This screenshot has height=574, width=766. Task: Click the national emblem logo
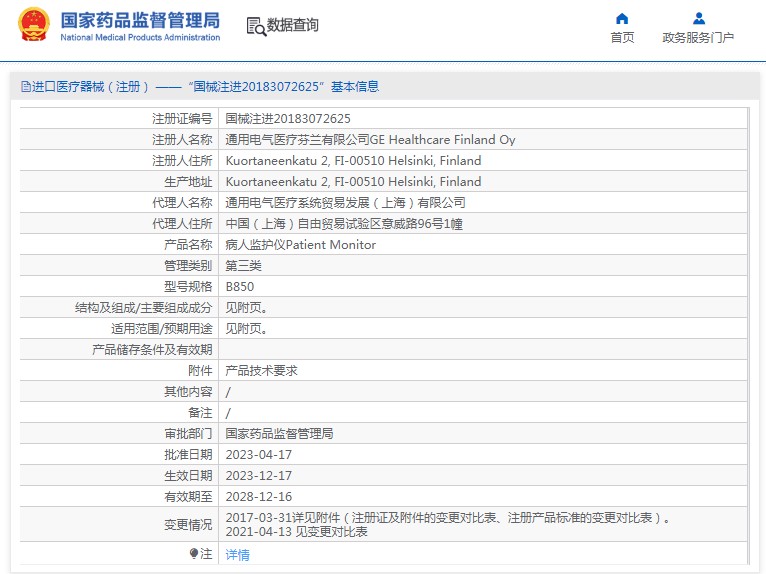coord(34,24)
